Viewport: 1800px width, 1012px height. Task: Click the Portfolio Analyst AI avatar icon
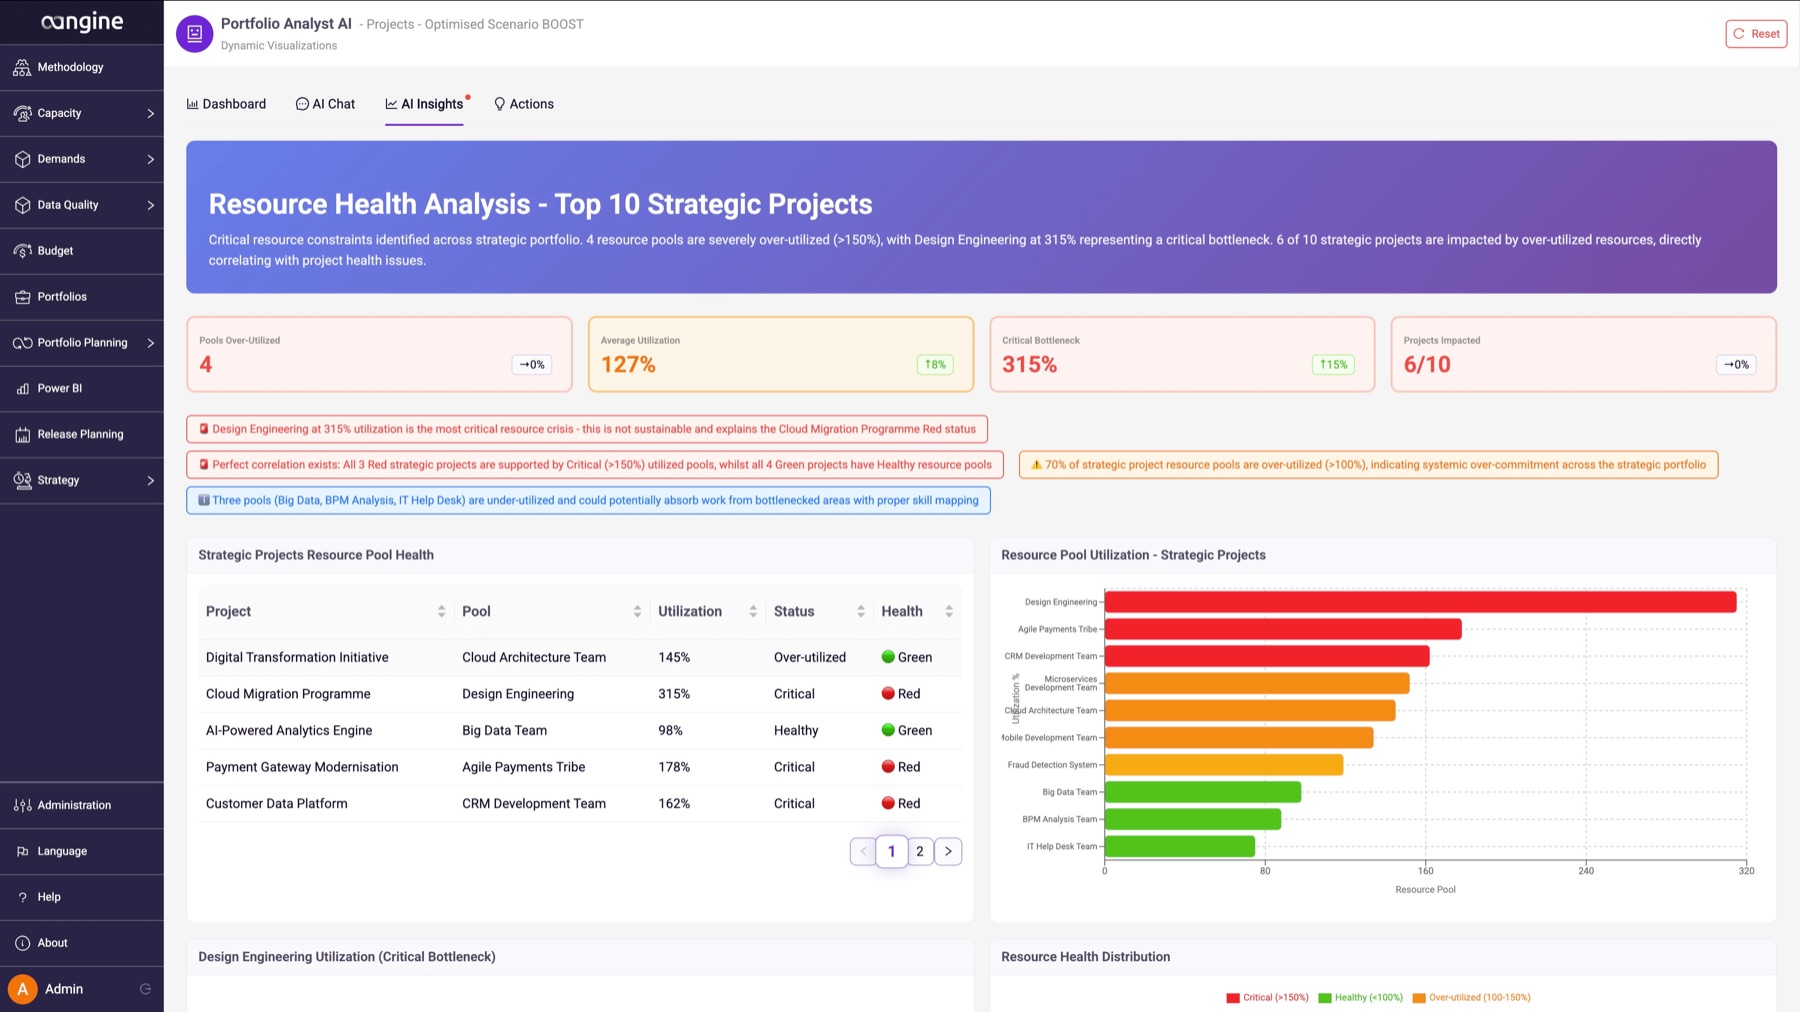click(x=194, y=33)
